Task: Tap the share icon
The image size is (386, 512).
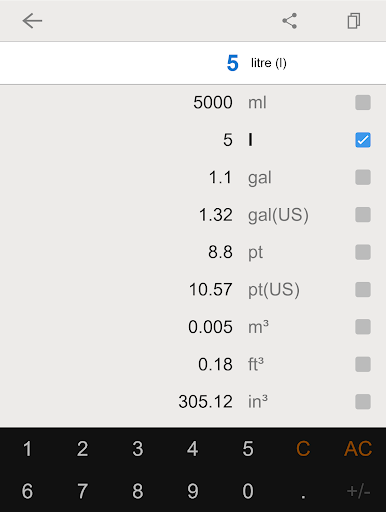Action: [x=289, y=21]
